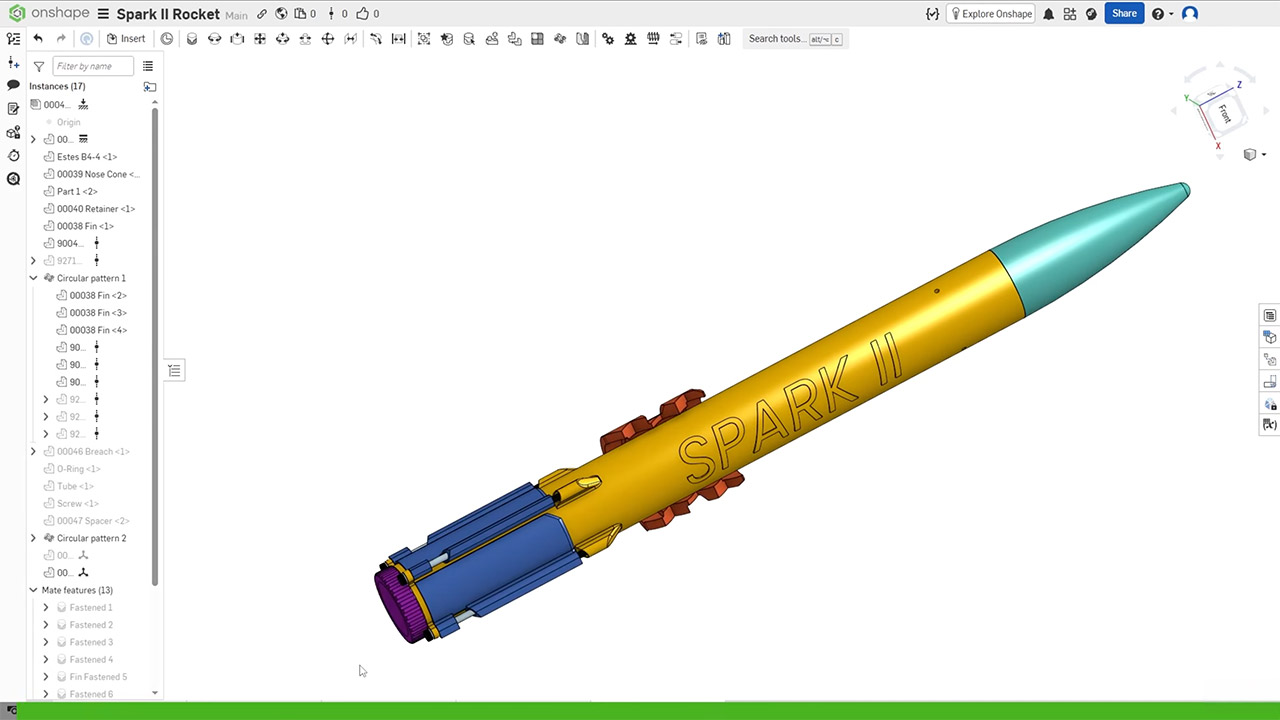The height and width of the screenshot is (720, 1280).
Task: Collapse the Mate features (13) section
Action: (x=33, y=590)
